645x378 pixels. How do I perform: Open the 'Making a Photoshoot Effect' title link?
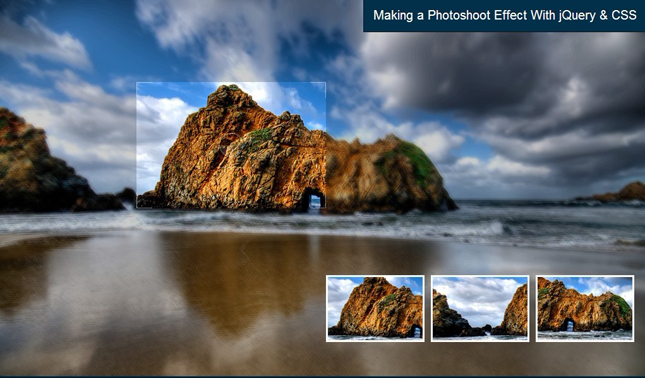[x=505, y=16]
